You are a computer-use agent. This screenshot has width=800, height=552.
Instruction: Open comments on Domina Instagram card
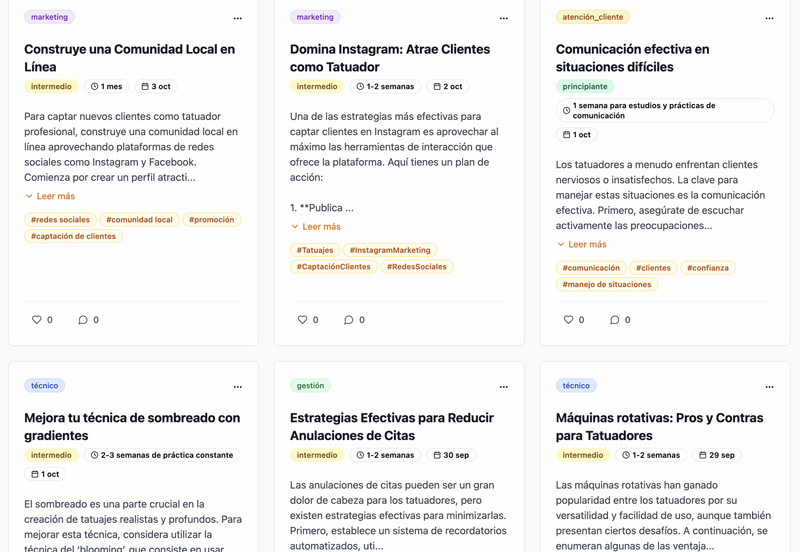click(x=349, y=320)
